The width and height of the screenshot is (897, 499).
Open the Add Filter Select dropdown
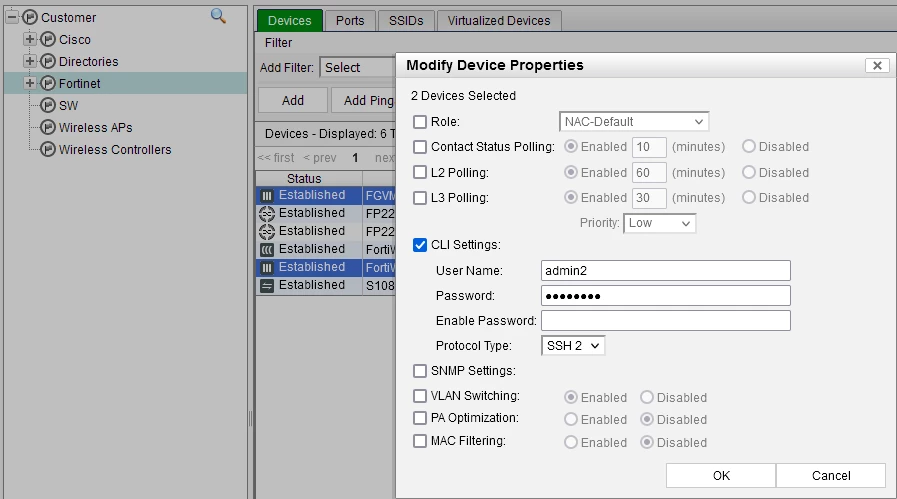(358, 68)
